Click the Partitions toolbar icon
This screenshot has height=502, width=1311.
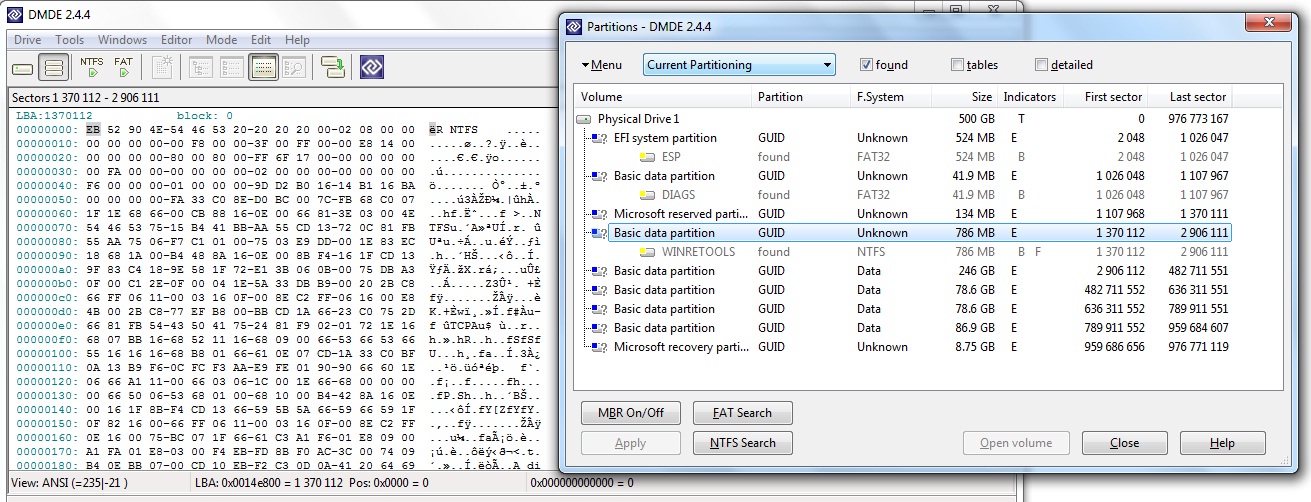(x=54, y=67)
